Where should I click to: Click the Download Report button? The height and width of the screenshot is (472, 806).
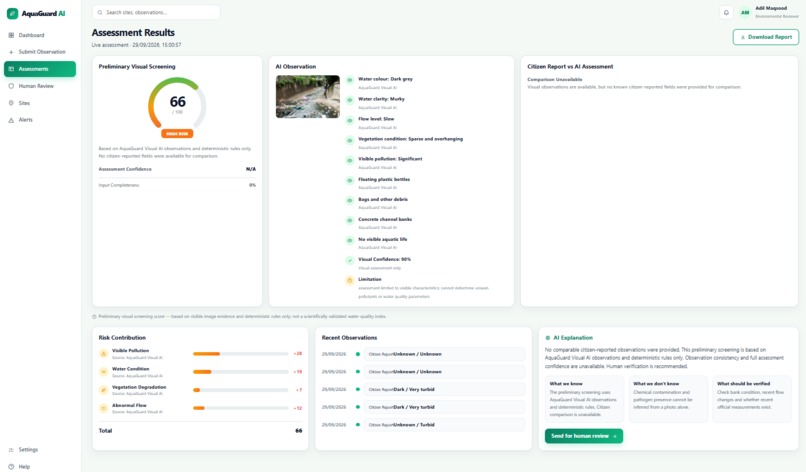tap(765, 37)
